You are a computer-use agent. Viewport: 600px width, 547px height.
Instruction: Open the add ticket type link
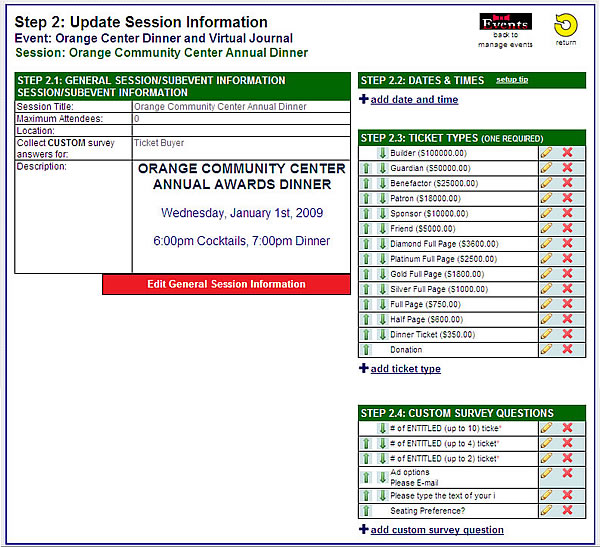point(405,369)
